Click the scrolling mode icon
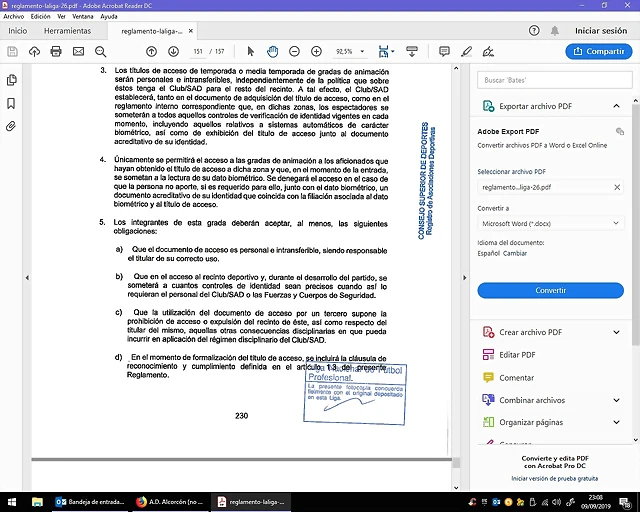Screen dimensions: 640x512 412,51
